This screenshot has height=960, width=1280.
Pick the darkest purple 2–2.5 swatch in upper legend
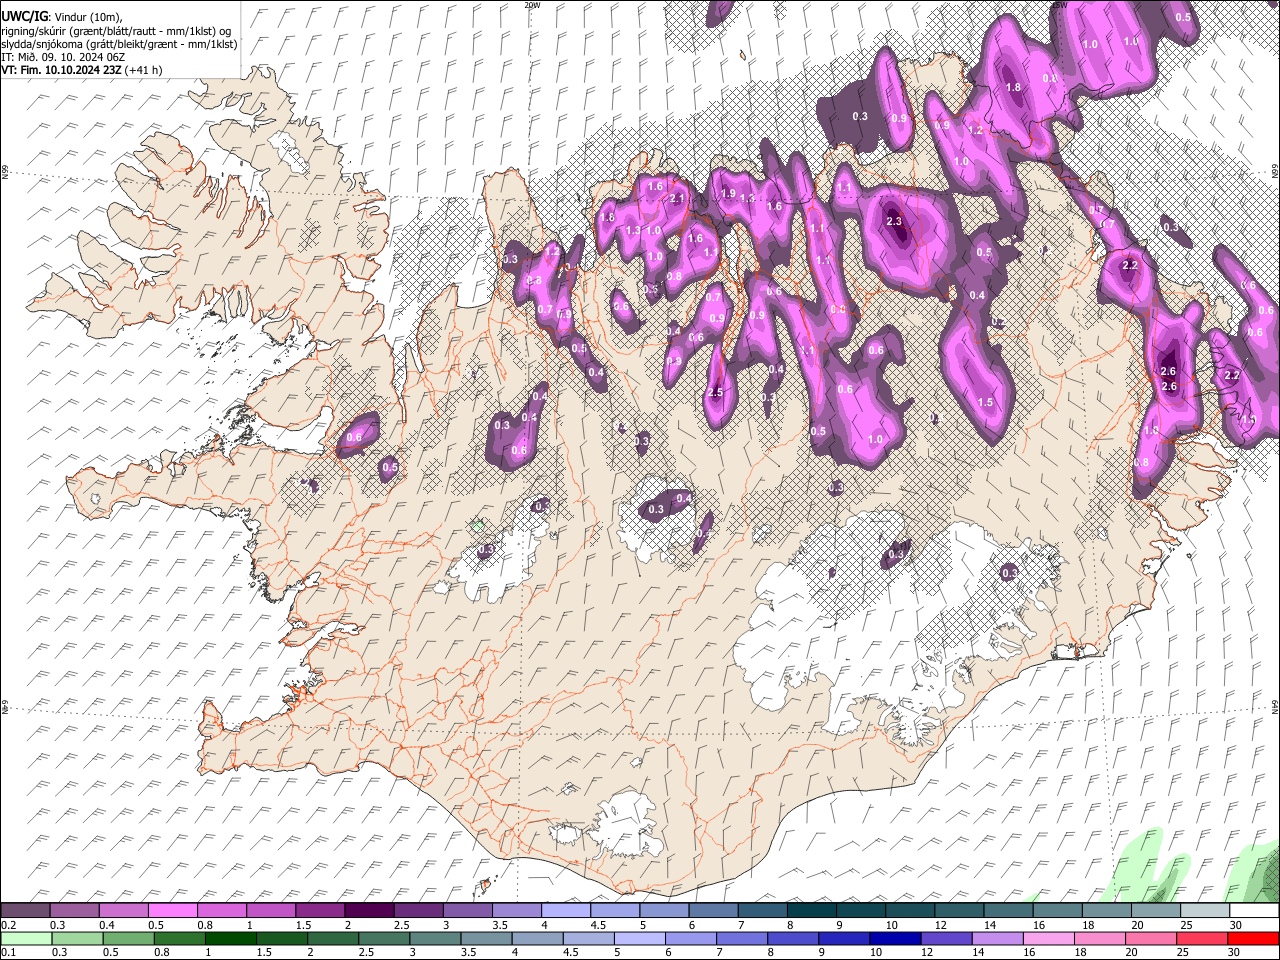pos(369,911)
